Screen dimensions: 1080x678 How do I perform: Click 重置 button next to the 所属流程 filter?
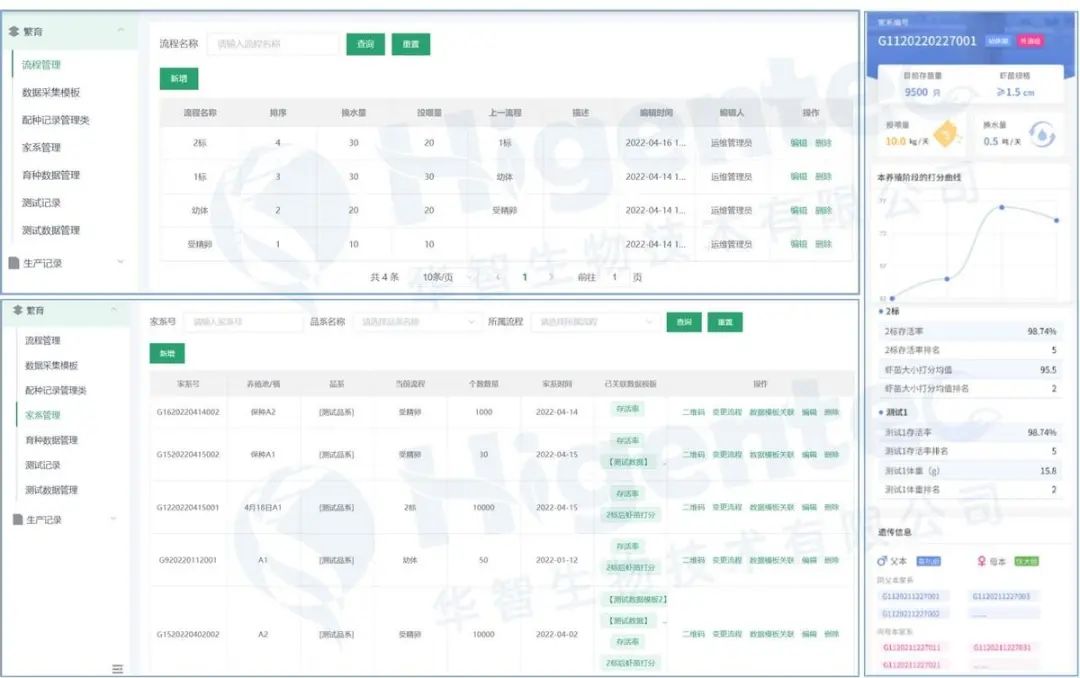(x=724, y=322)
